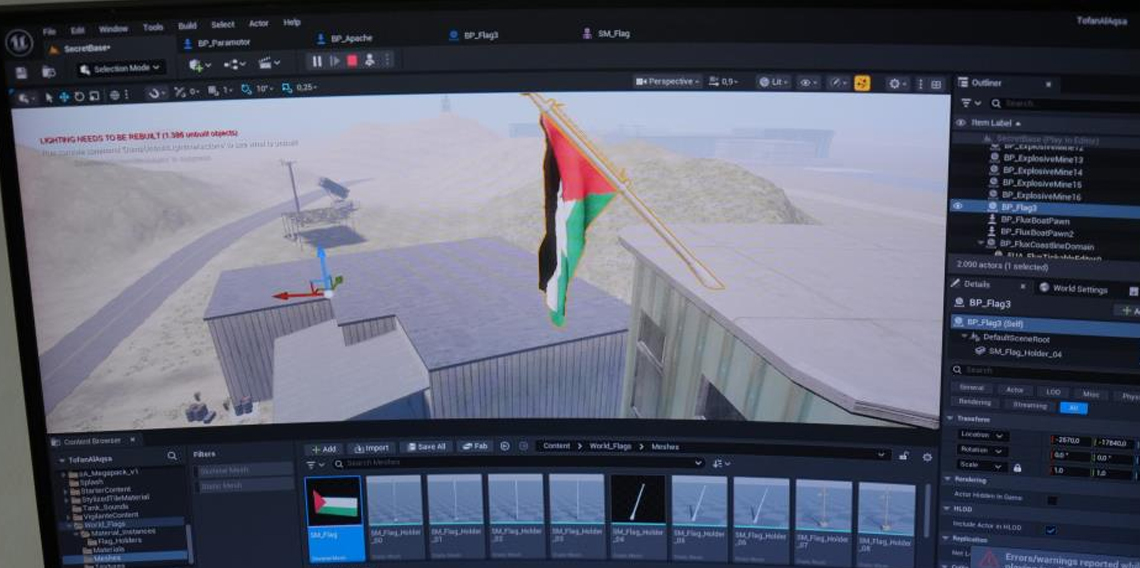Open the Selection Mode dropdown

121,68
